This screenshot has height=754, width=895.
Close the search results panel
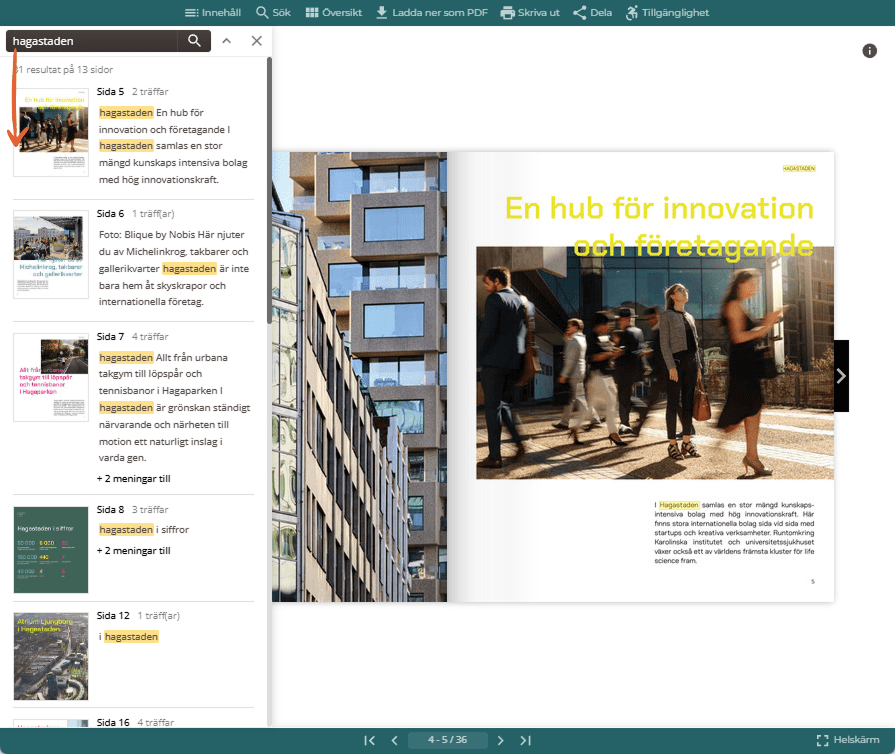click(x=257, y=41)
